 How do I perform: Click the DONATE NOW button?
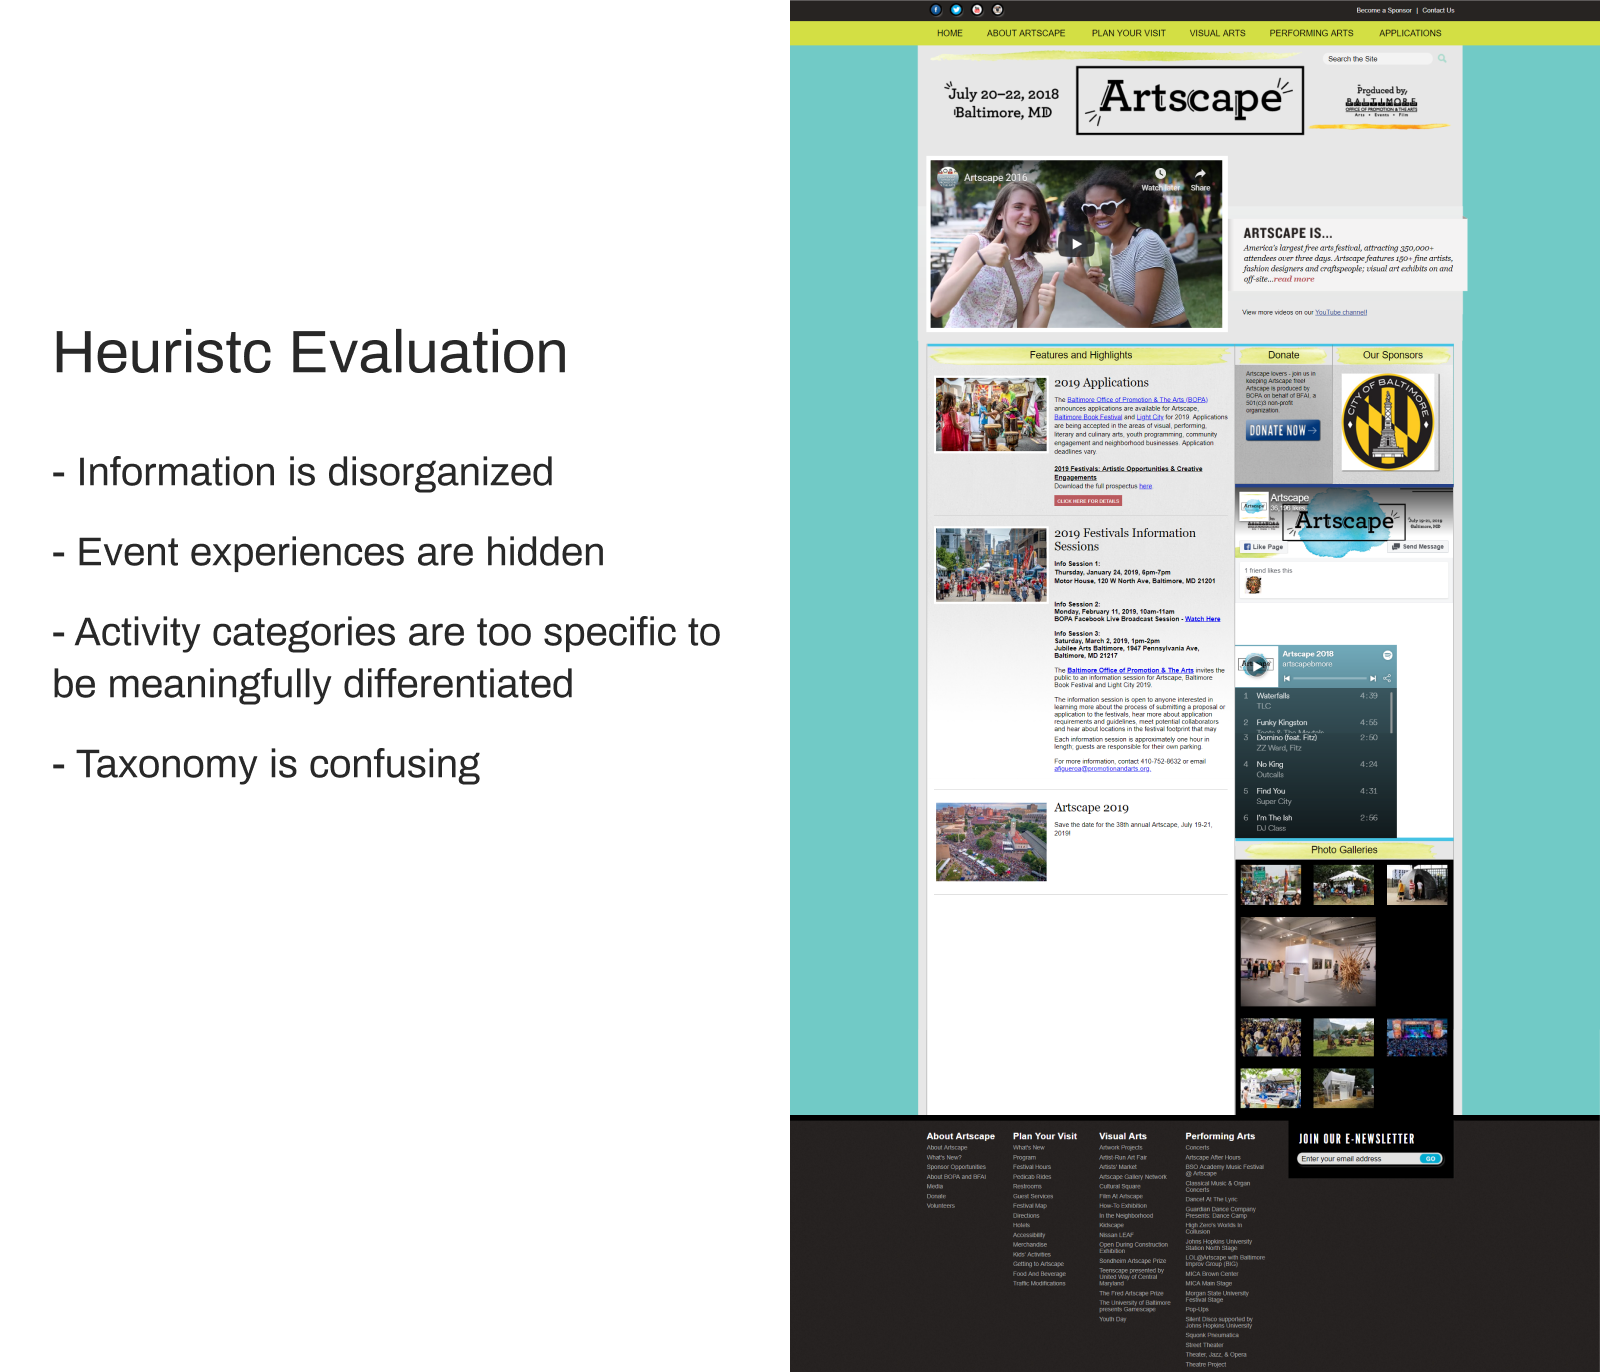pos(1283,431)
